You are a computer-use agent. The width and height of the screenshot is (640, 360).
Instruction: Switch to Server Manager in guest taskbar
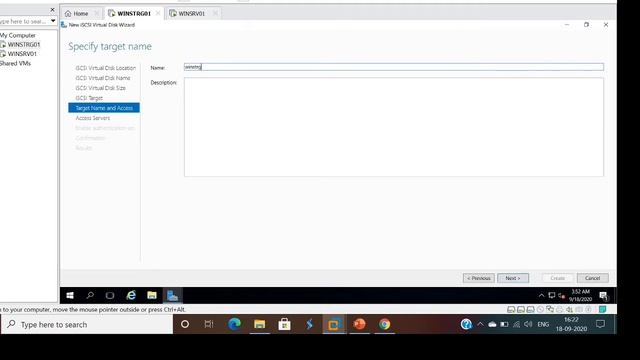[172, 295]
